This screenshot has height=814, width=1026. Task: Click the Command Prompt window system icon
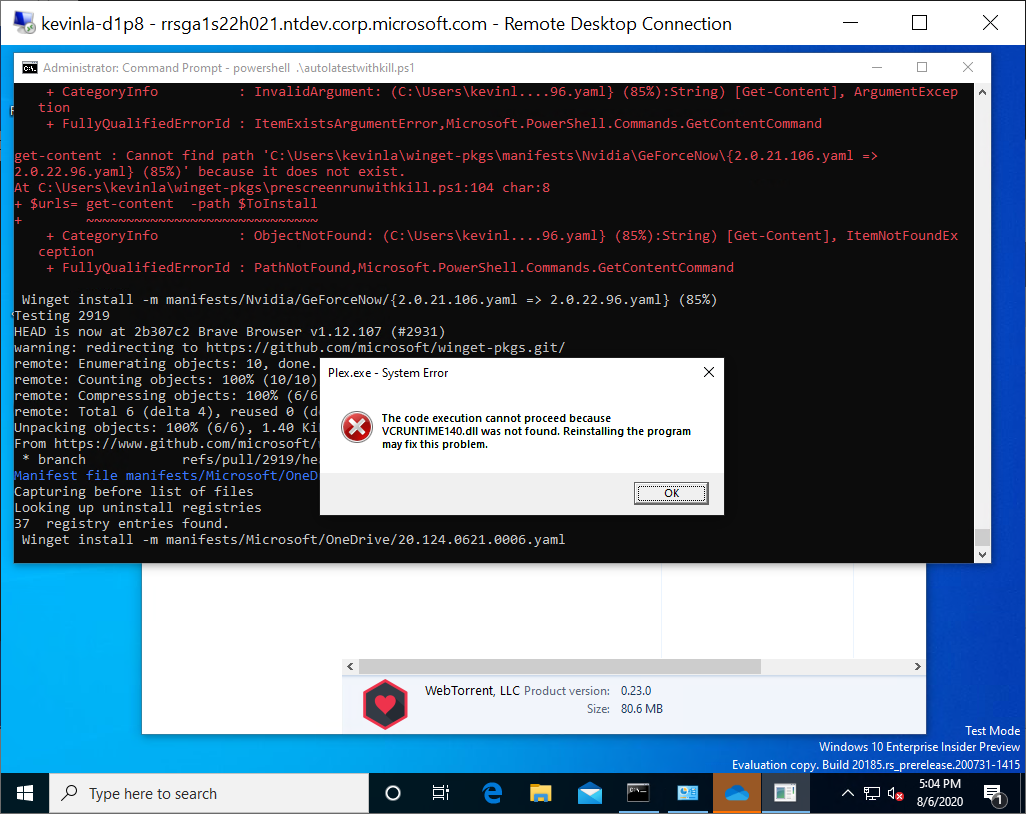[x=29, y=68]
